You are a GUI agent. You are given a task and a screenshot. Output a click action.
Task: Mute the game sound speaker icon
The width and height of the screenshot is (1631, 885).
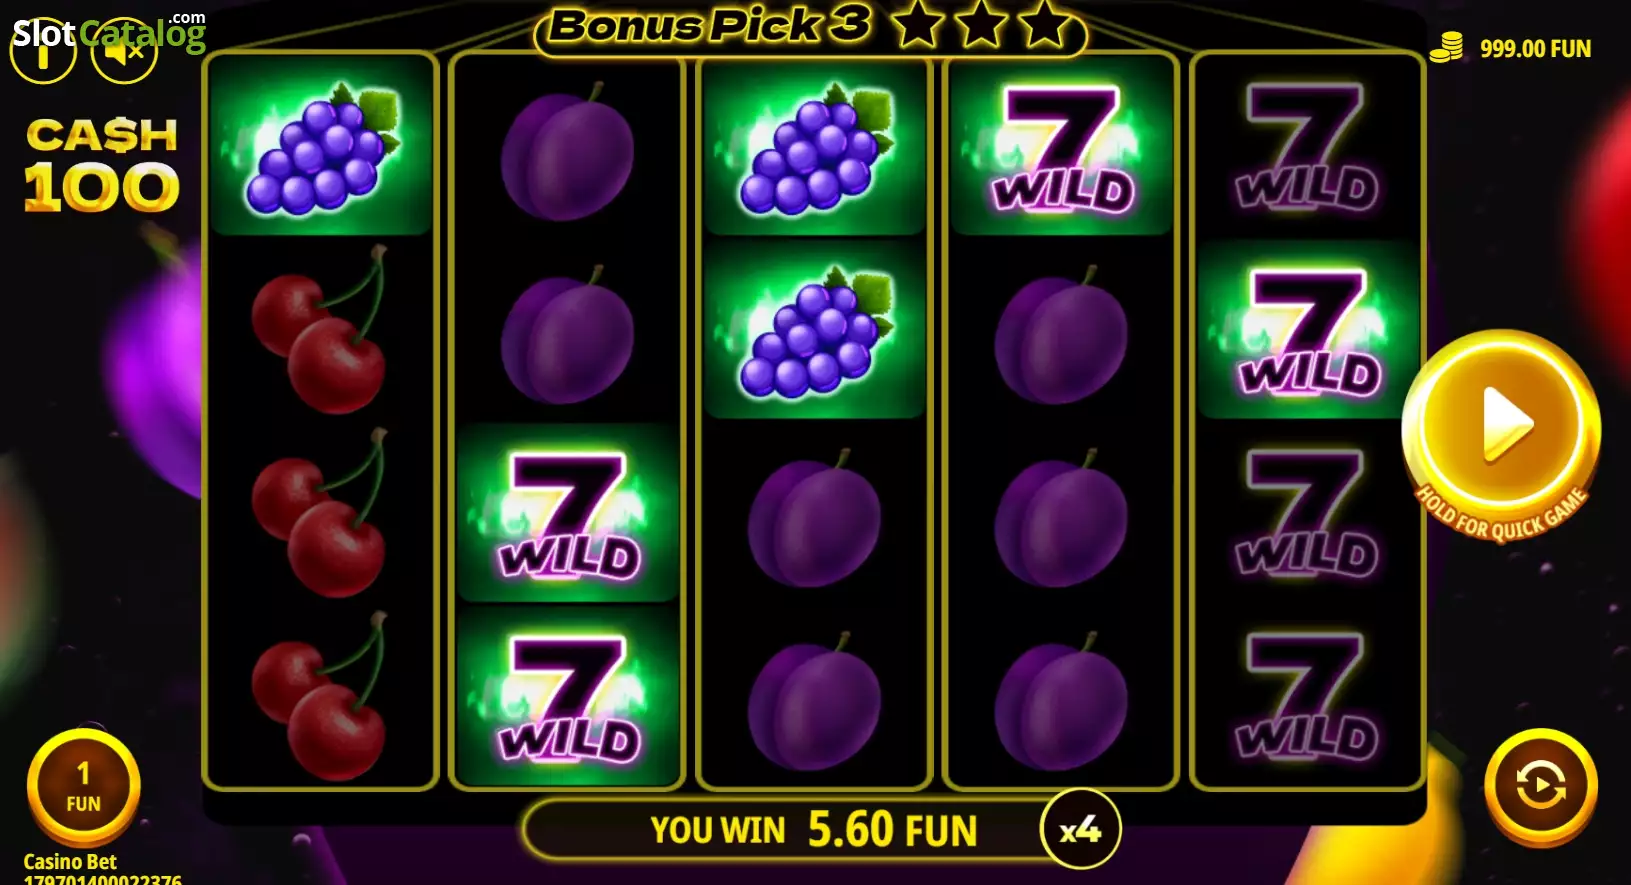click(125, 52)
